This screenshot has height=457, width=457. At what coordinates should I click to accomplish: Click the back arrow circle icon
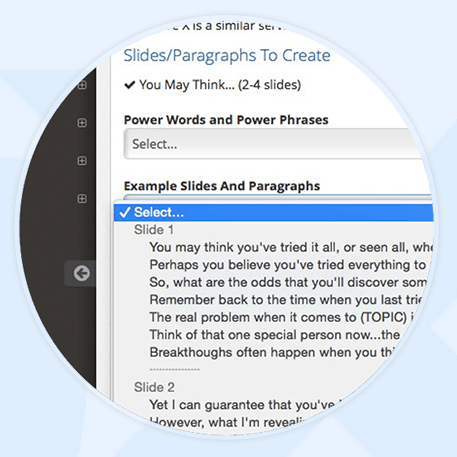tap(82, 274)
